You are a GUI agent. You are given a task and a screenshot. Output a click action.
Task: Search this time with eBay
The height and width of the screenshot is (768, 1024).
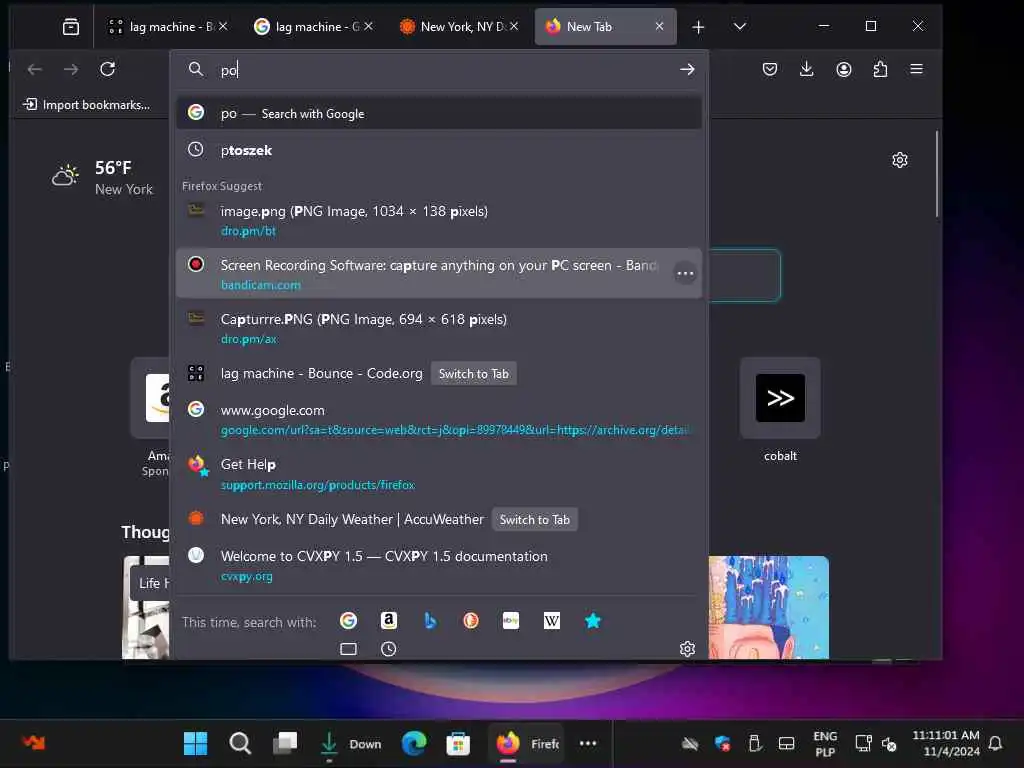pyautogui.click(x=511, y=620)
